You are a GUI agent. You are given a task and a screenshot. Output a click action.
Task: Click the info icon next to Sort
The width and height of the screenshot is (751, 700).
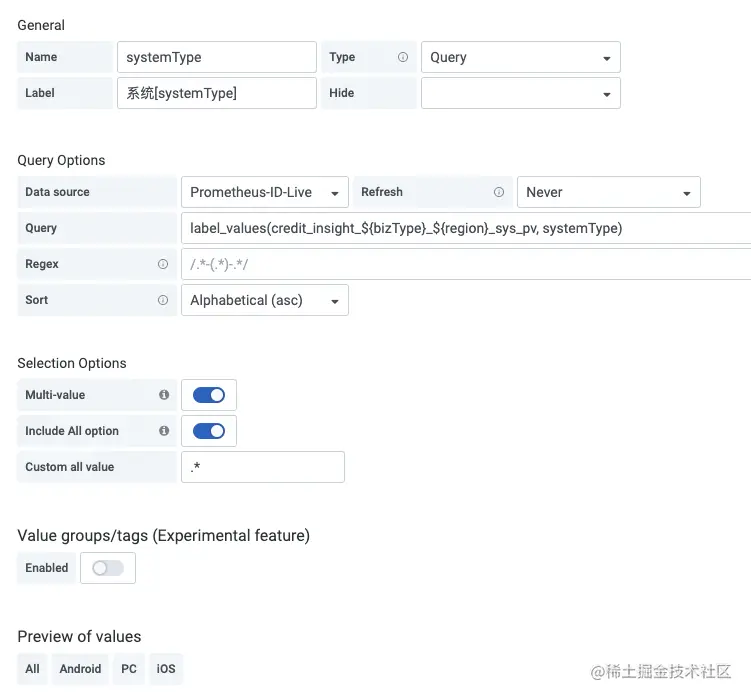pyautogui.click(x=163, y=300)
